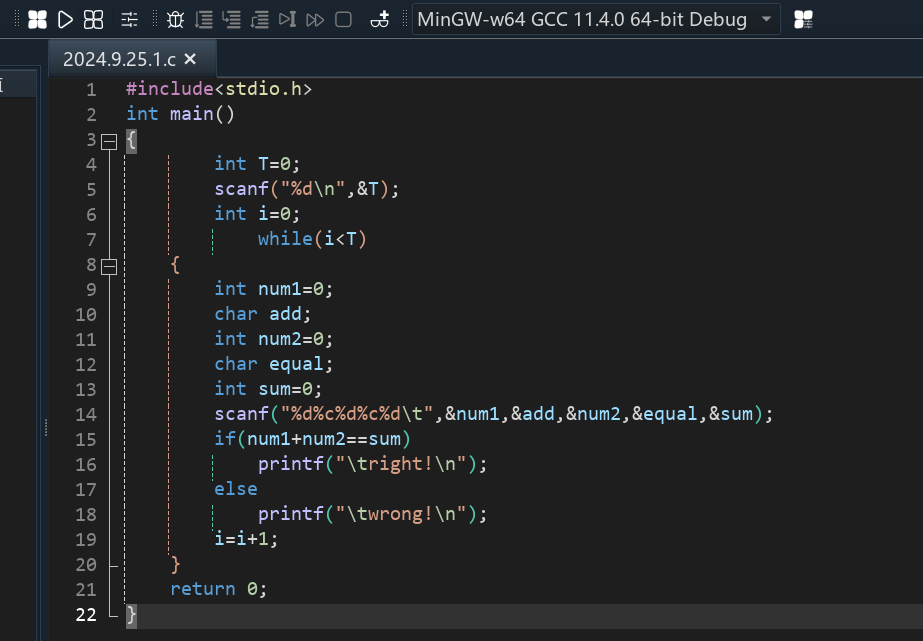The height and width of the screenshot is (641, 923).
Task: Click the Rebuild All four-squares outline icon
Action: pyautogui.click(x=94, y=19)
